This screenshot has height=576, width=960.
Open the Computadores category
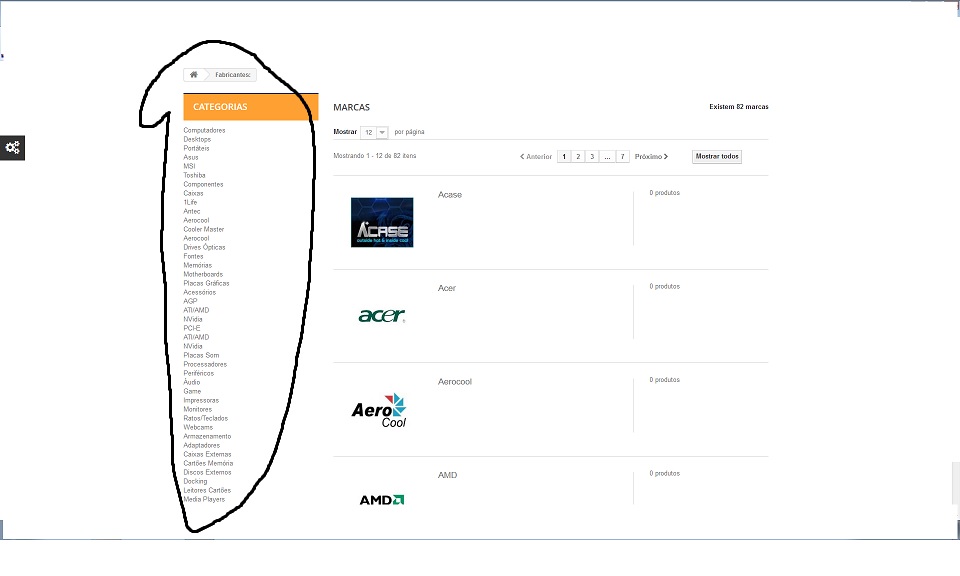click(x=204, y=130)
